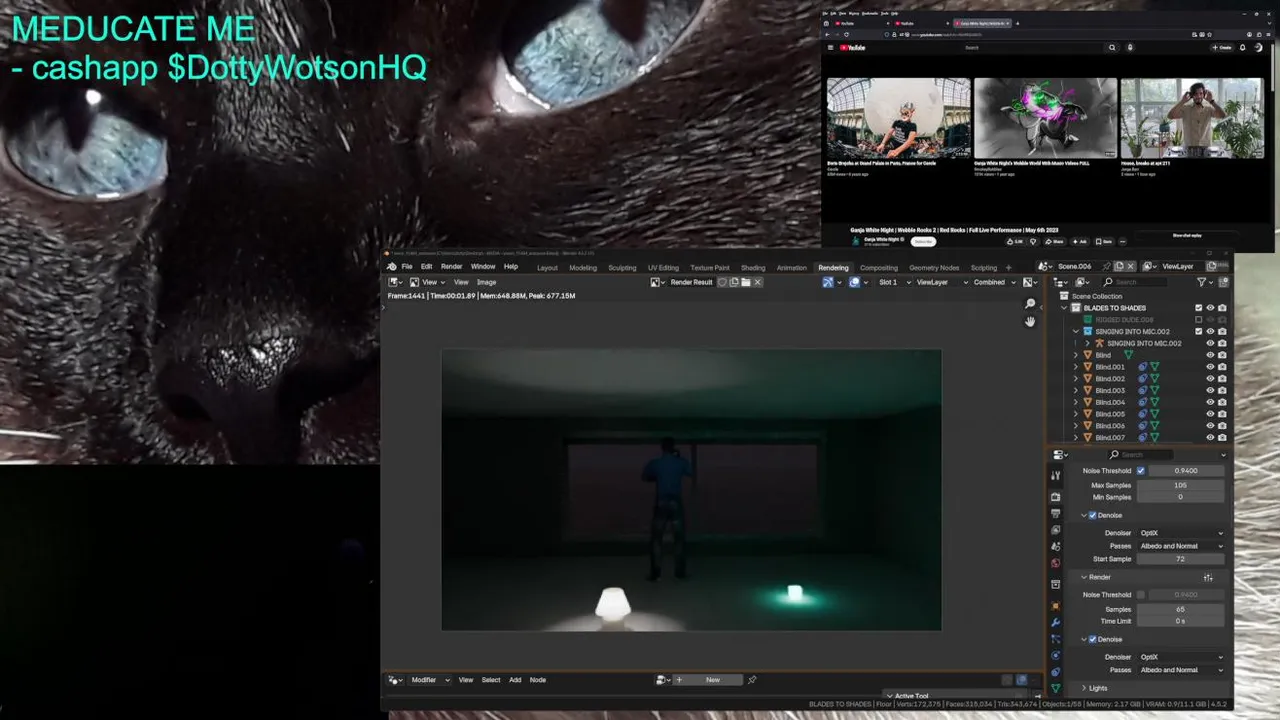The image size is (1280, 720).
Task: Open the Object Constraints properties tab icon
Action: click(x=1055, y=672)
